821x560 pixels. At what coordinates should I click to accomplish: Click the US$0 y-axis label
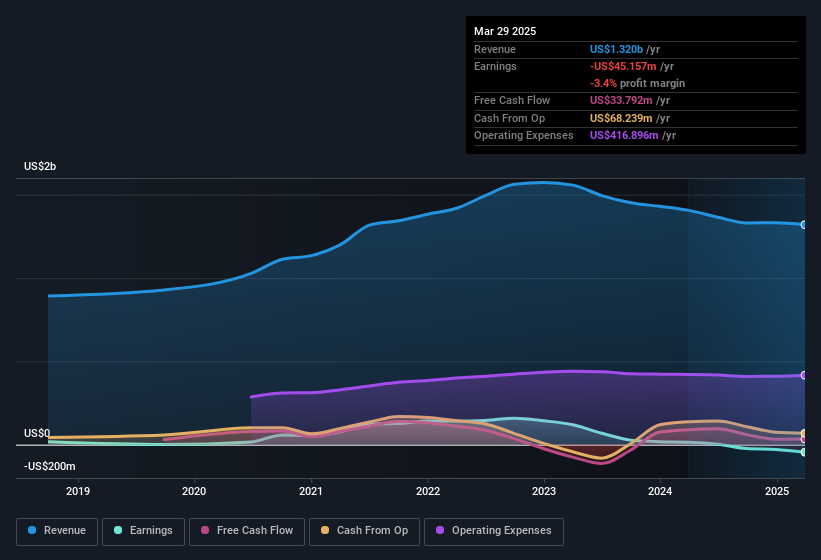(x=37, y=433)
